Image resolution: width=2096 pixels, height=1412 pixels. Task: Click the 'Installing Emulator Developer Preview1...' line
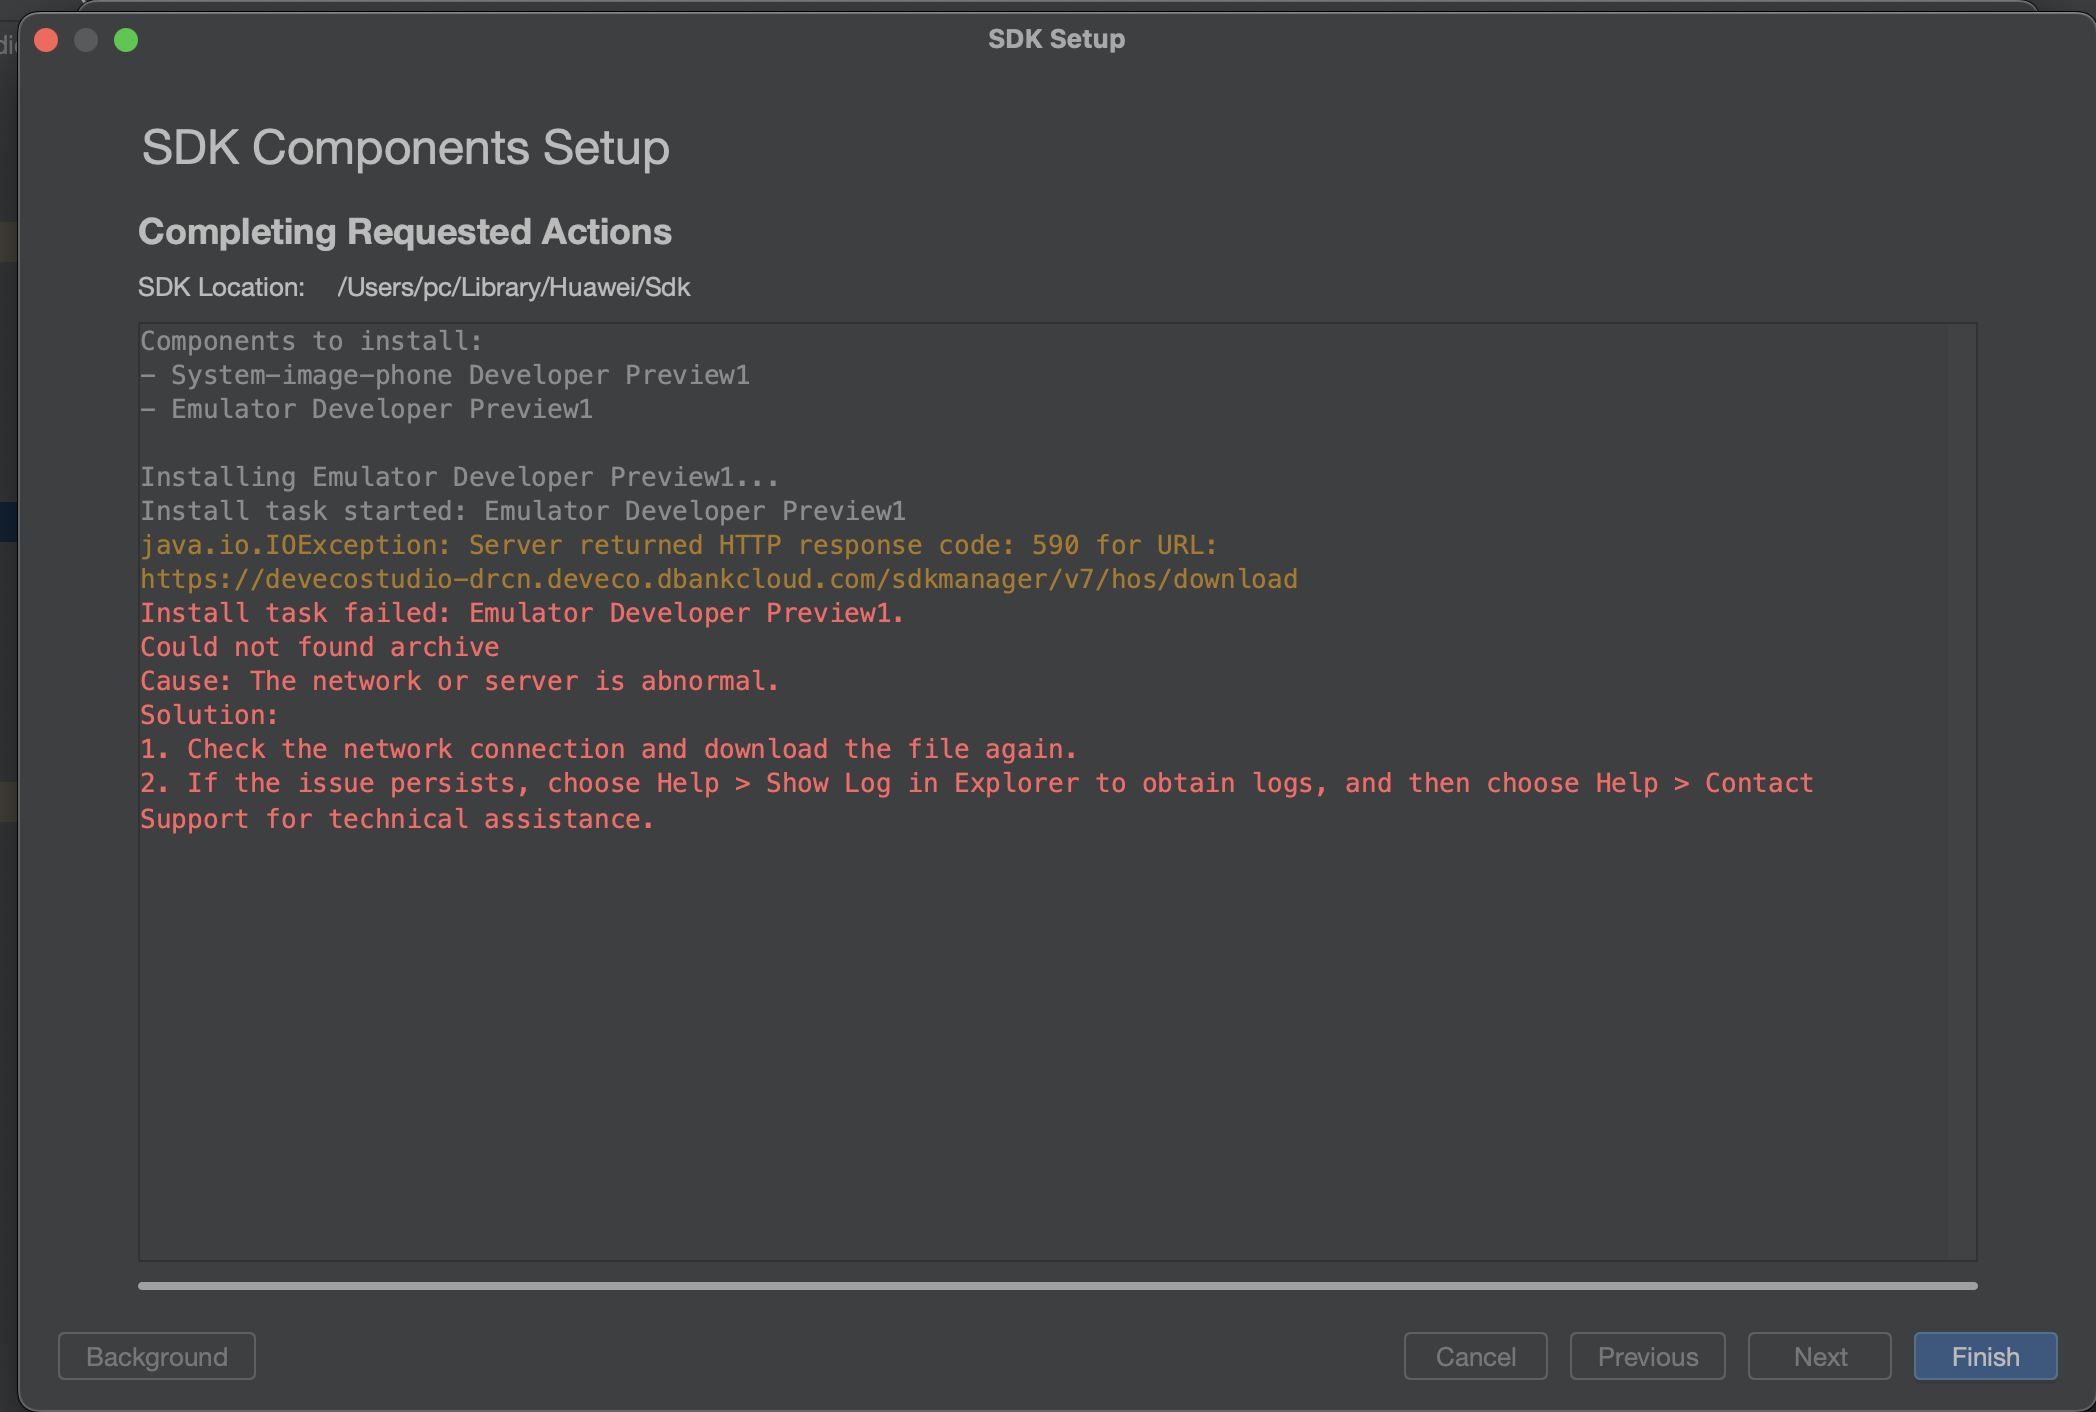pos(459,477)
